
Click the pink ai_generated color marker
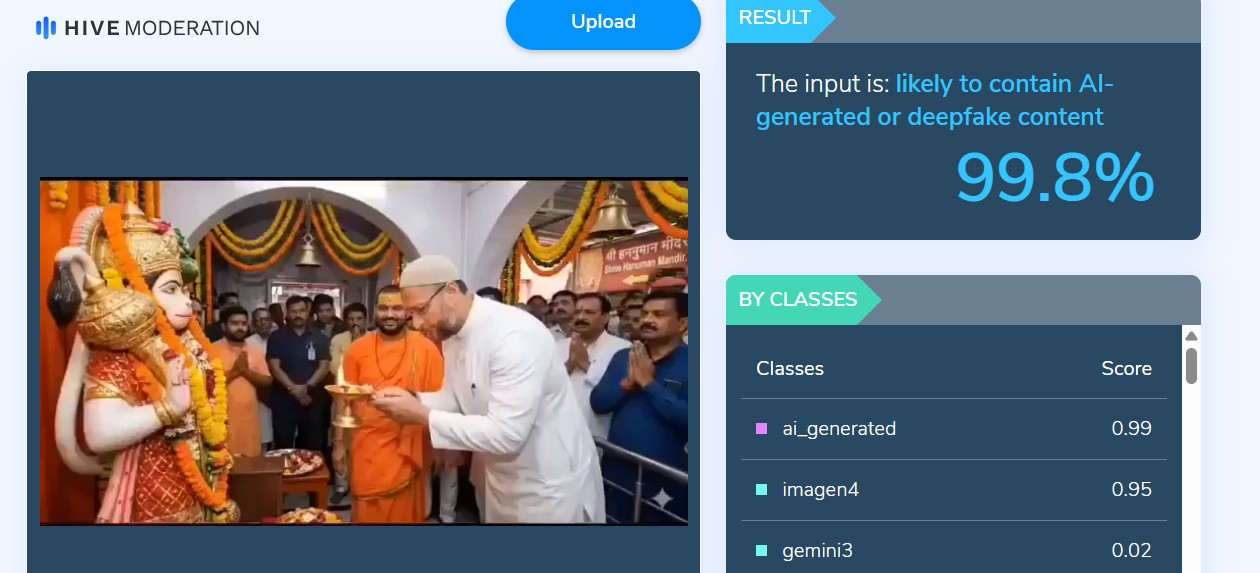click(762, 428)
